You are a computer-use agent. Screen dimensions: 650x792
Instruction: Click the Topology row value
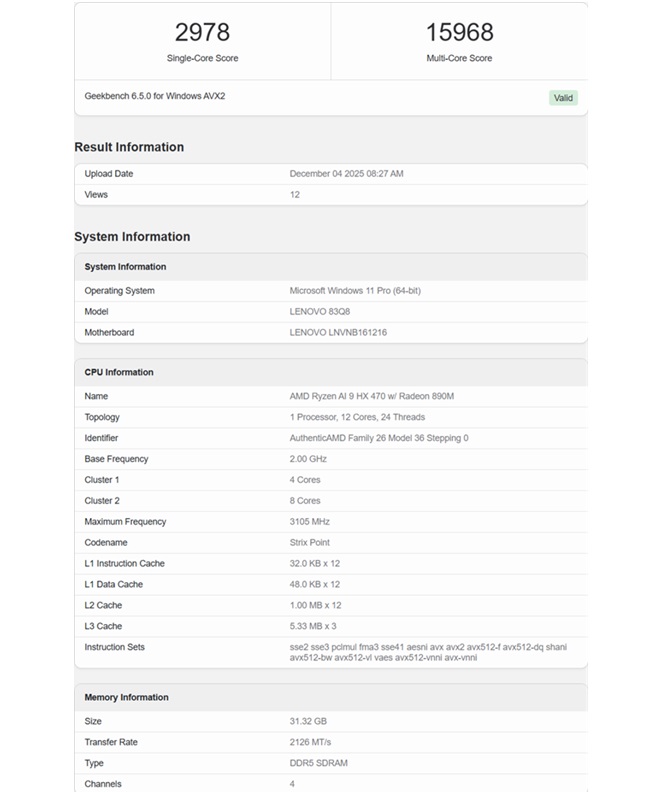357,418
